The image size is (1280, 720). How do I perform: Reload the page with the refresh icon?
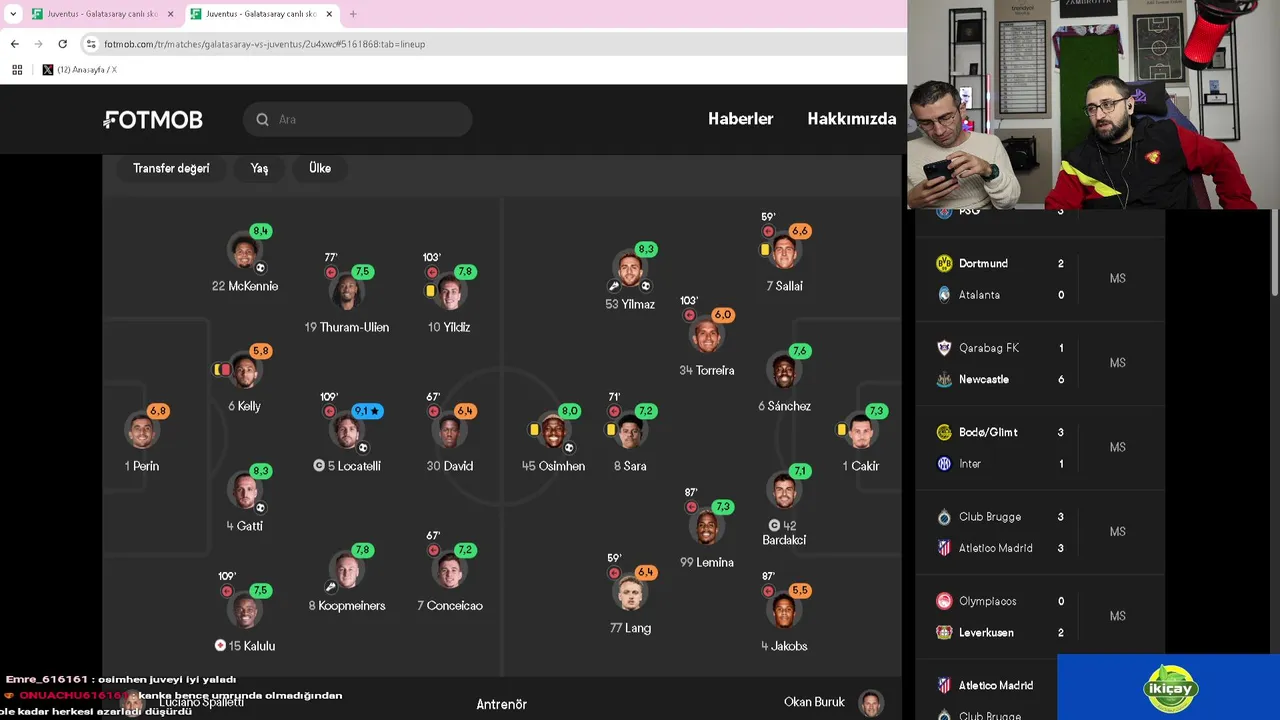click(62, 44)
